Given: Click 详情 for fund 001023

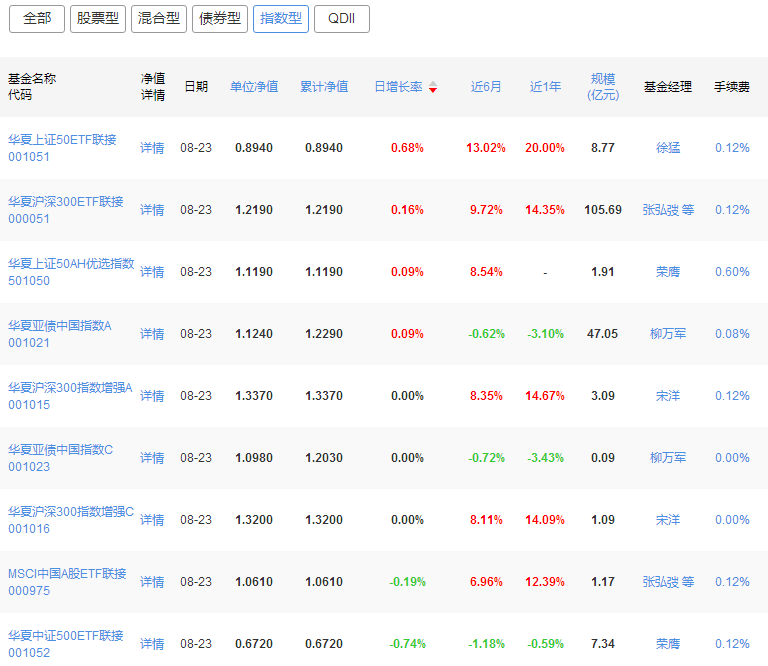Looking at the screenshot, I should pos(152,457).
